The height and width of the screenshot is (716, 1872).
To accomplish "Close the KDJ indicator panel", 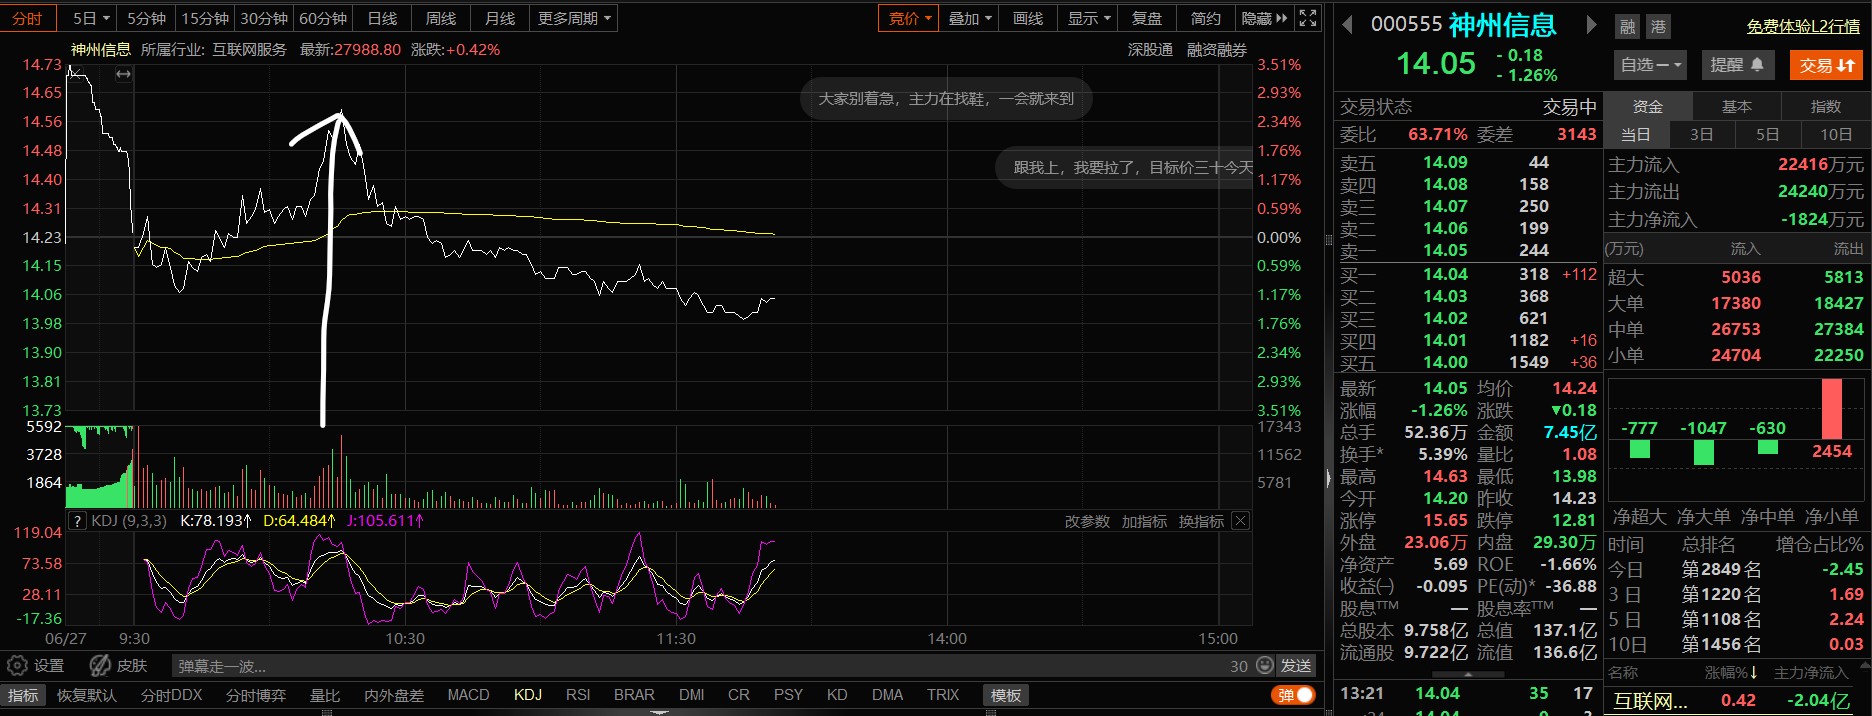I will pos(1240,521).
